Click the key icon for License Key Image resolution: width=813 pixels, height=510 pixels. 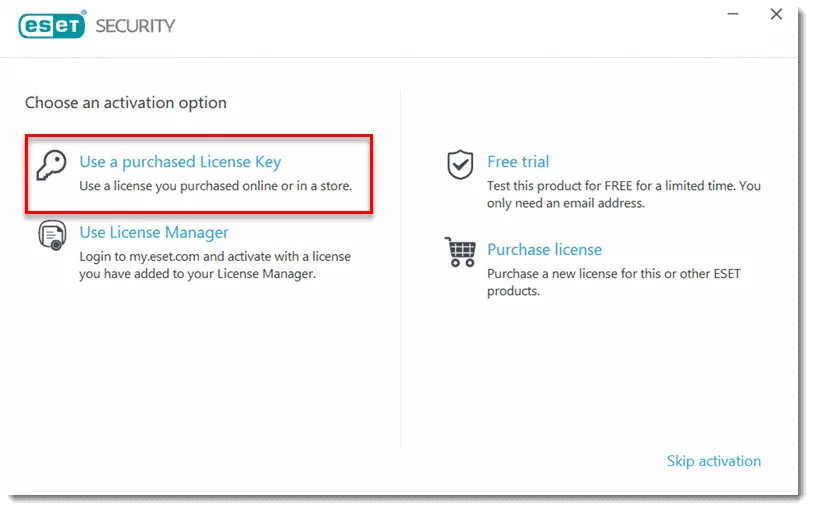point(51,165)
